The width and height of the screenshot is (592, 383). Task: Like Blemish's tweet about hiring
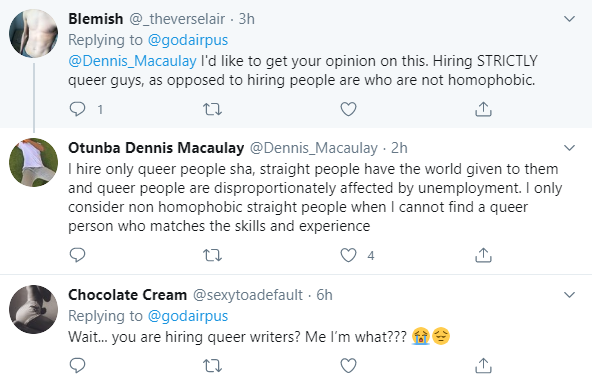click(348, 109)
